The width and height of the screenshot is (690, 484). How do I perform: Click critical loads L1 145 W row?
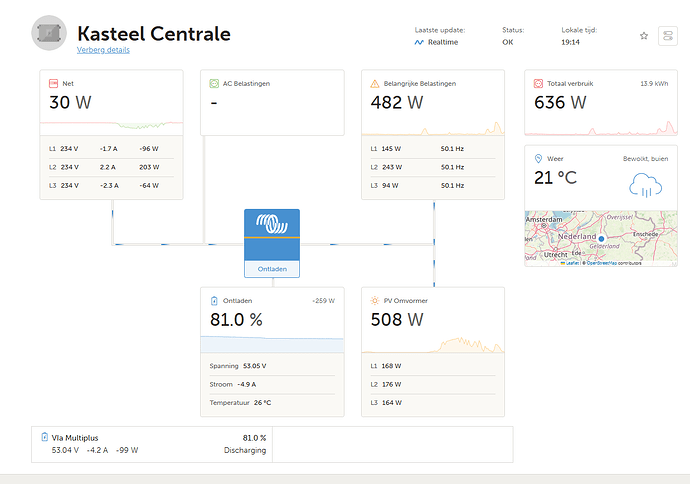click(x=433, y=149)
